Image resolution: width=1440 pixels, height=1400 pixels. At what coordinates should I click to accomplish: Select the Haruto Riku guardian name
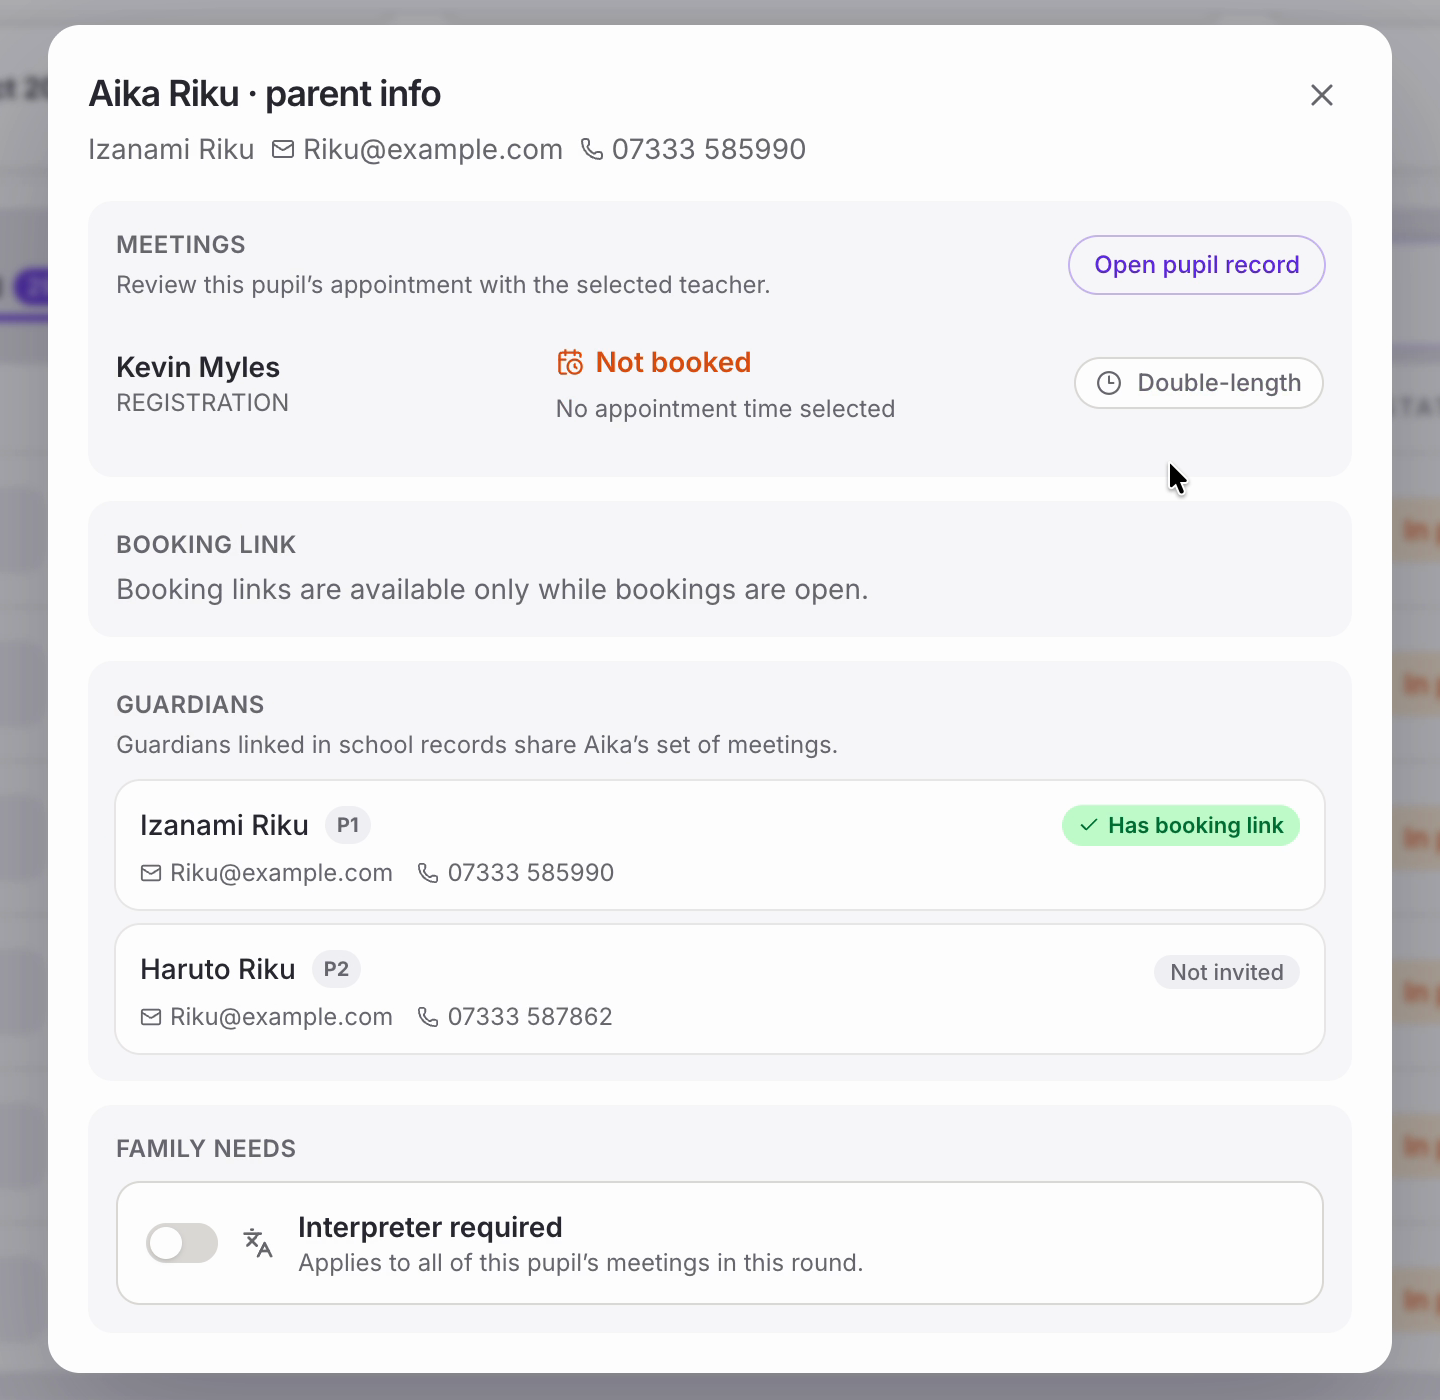(x=218, y=969)
